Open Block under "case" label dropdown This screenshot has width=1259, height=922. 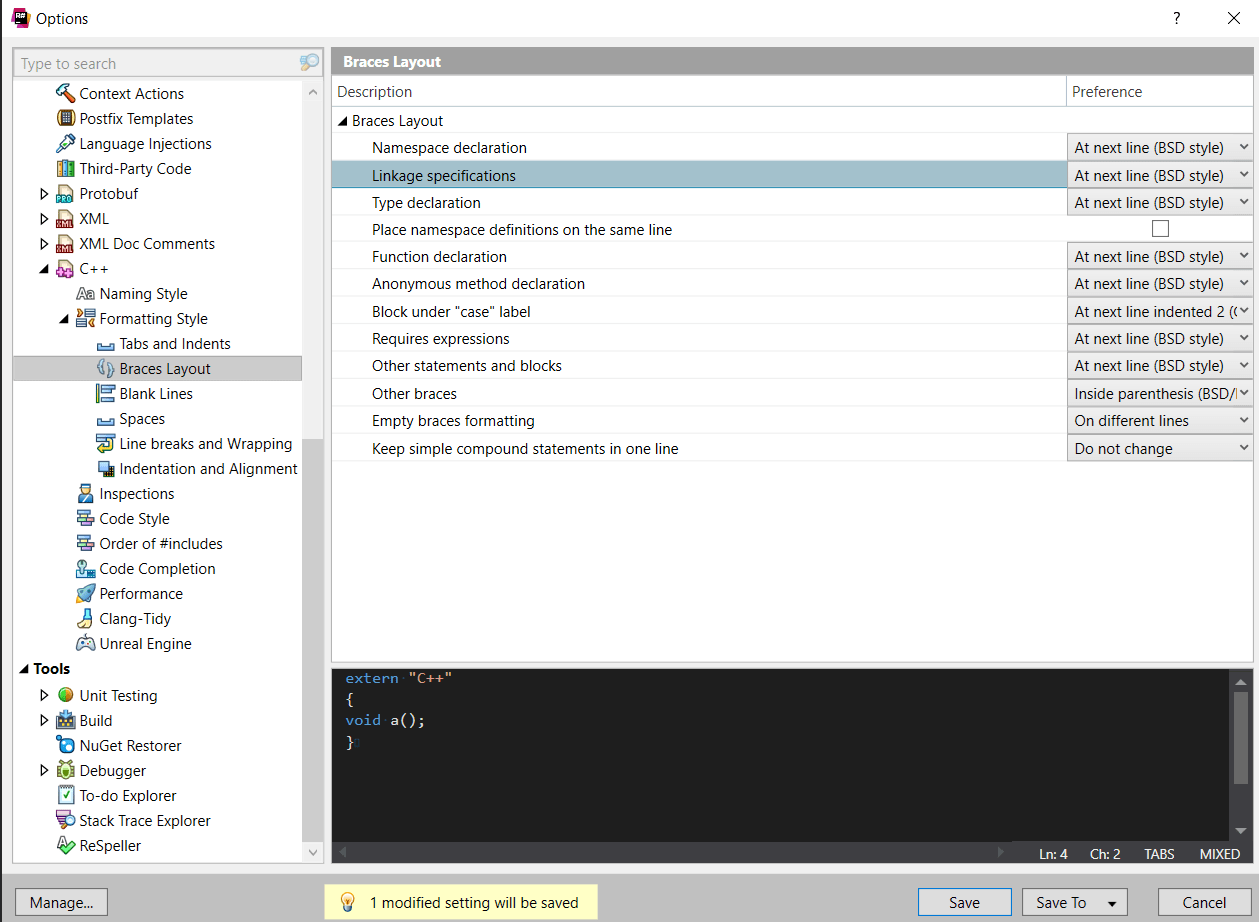coord(1160,311)
